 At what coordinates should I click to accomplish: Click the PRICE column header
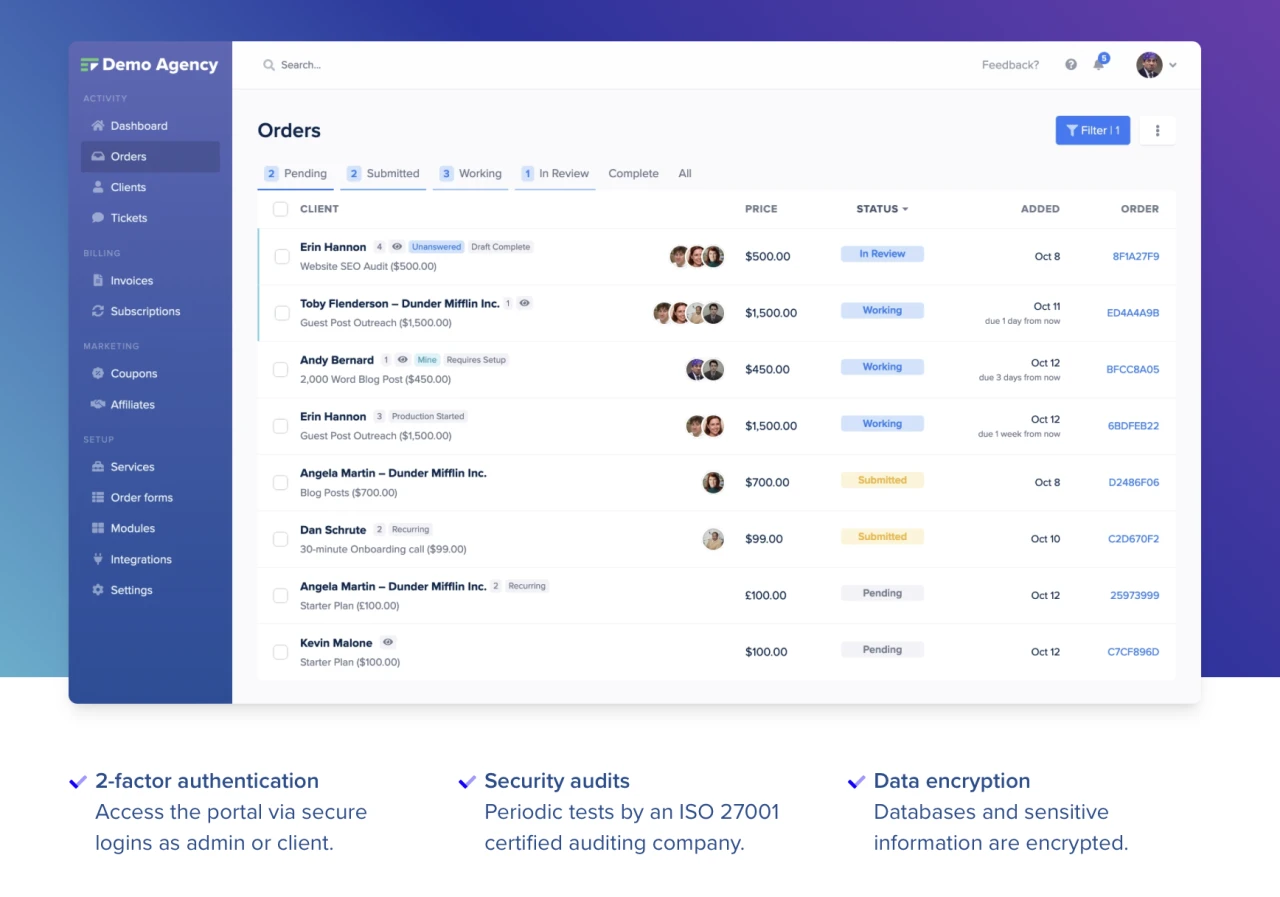click(761, 209)
